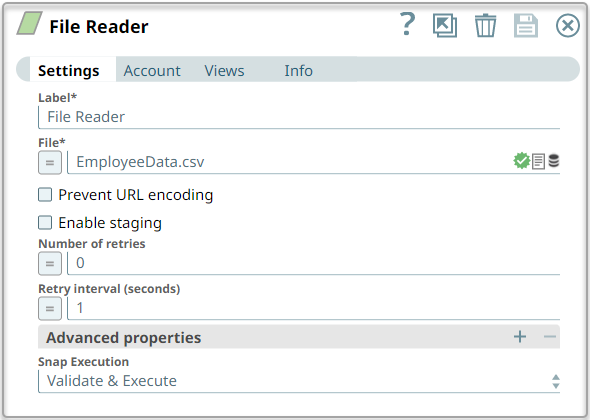Open the Snap Execution dropdown
590x420 pixels.
pyautogui.click(x=299, y=381)
